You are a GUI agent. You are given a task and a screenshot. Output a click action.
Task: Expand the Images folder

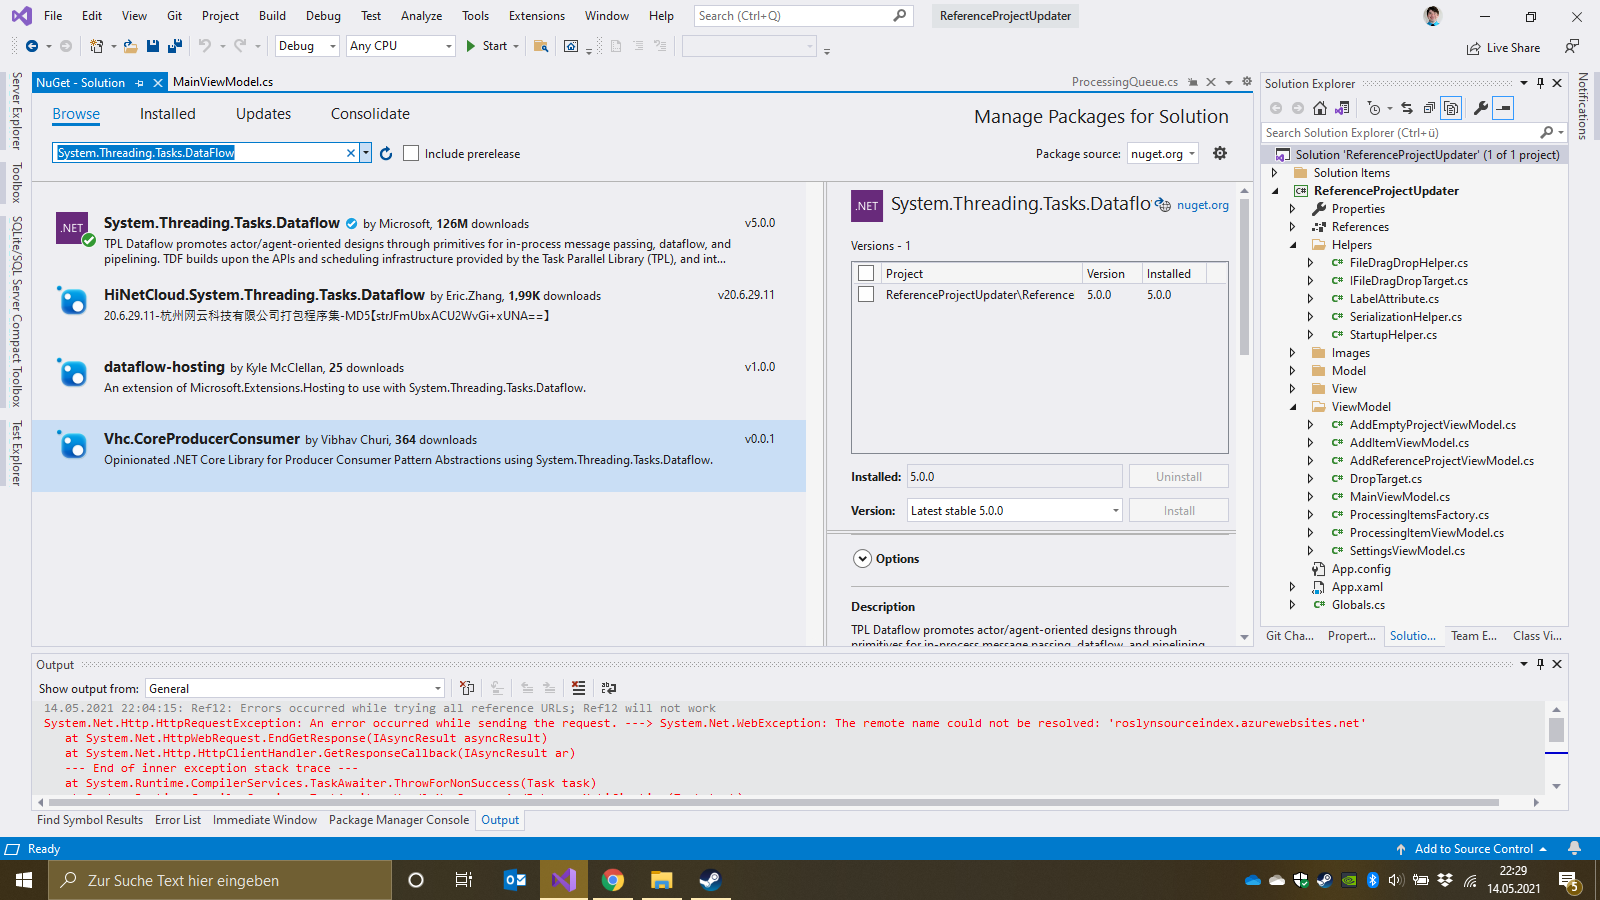tap(1293, 353)
